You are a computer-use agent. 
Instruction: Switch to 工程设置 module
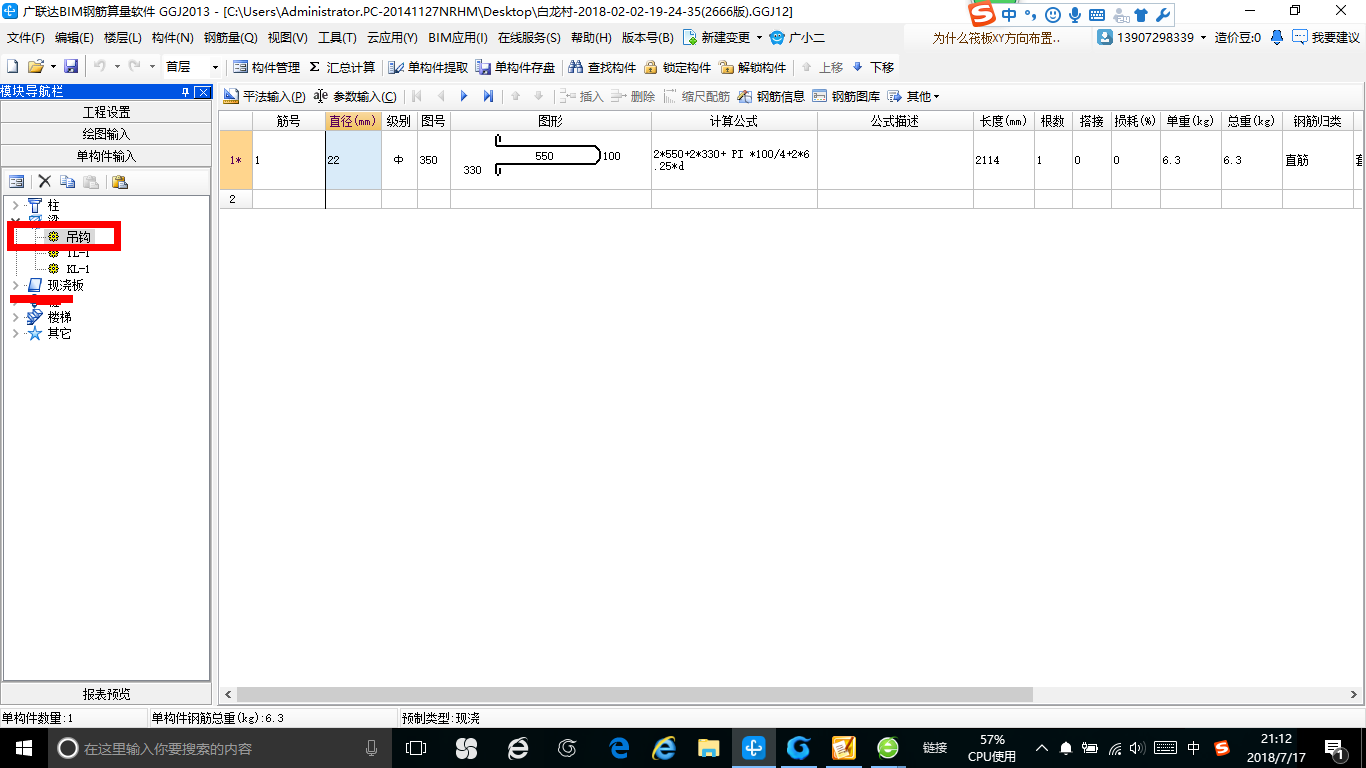coord(107,112)
